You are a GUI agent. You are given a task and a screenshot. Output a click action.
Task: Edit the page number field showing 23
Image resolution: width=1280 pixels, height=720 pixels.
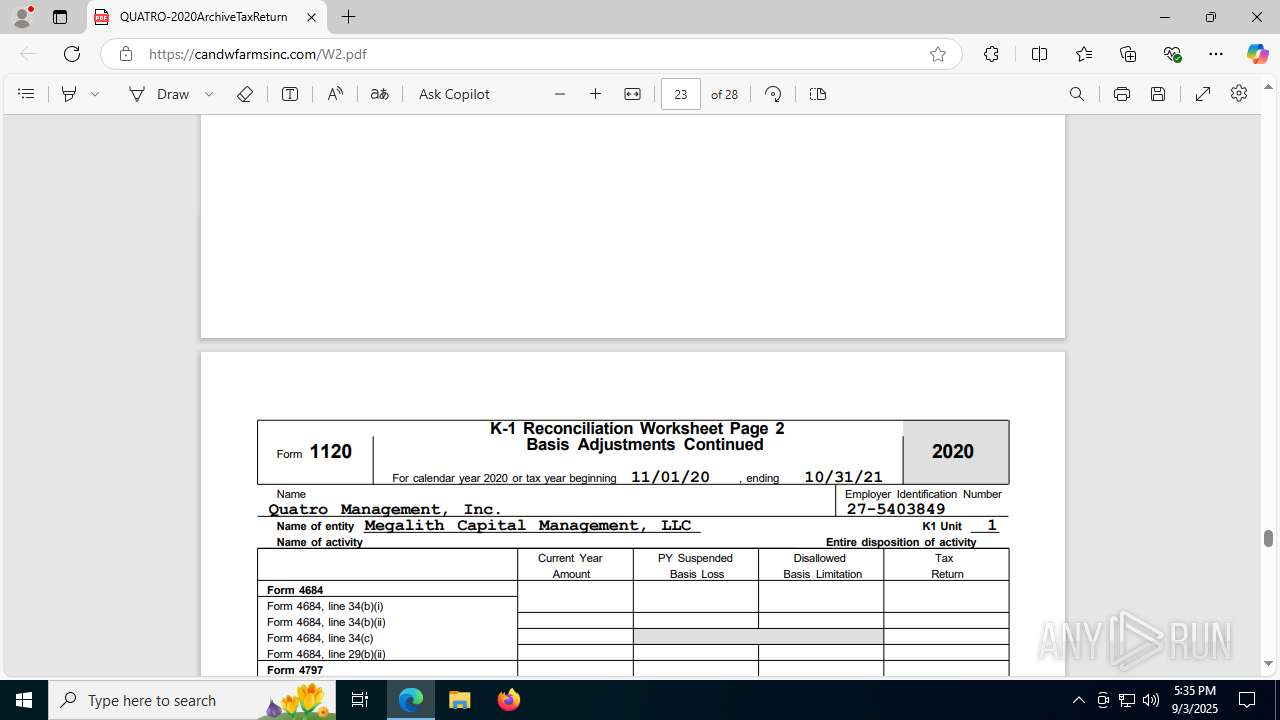(x=681, y=94)
